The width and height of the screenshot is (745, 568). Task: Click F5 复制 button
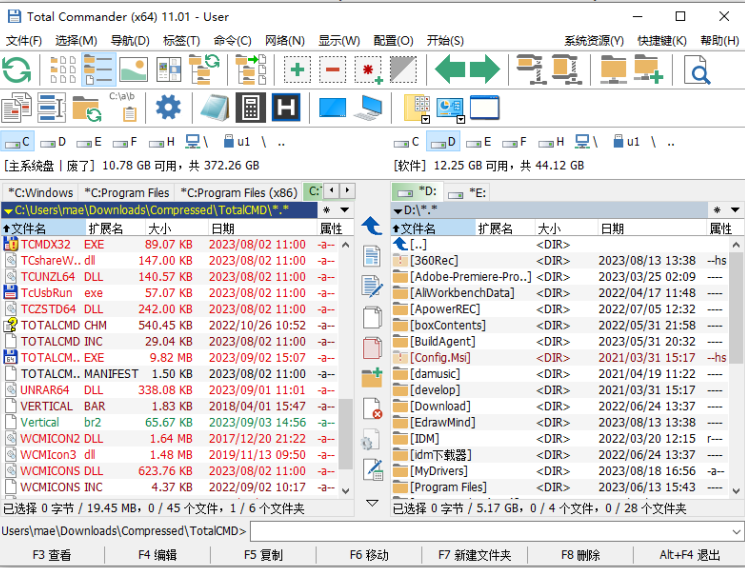coord(263,555)
